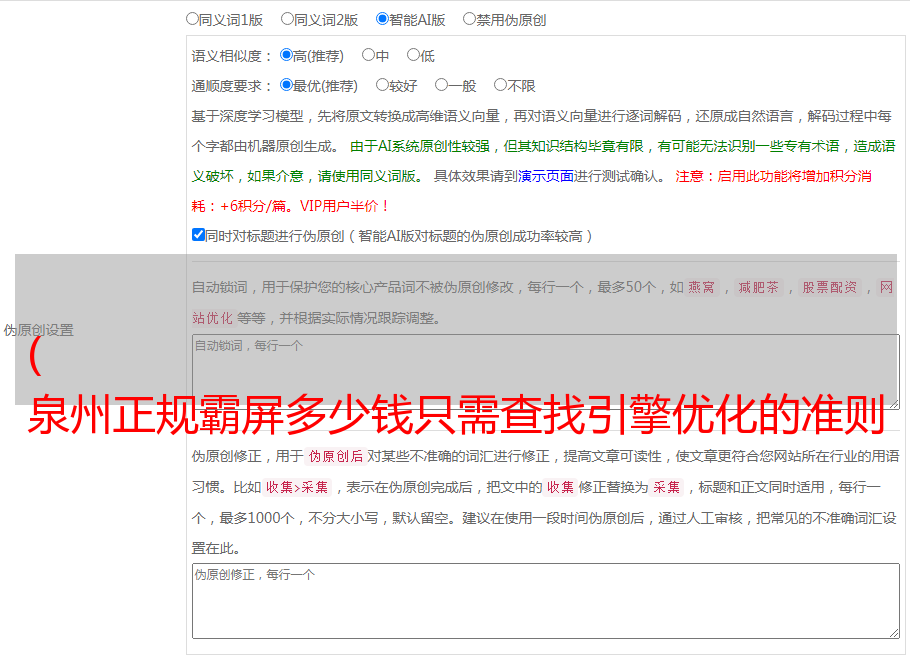The image size is (911, 658).
Task: Click the 减肥茶 example keyword
Action: [x=758, y=287]
